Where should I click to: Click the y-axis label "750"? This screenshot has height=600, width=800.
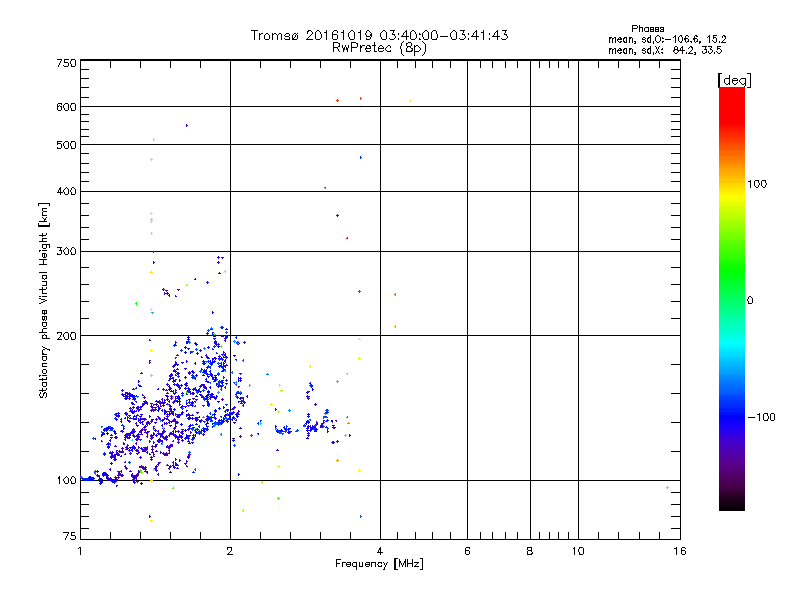[x=66, y=63]
